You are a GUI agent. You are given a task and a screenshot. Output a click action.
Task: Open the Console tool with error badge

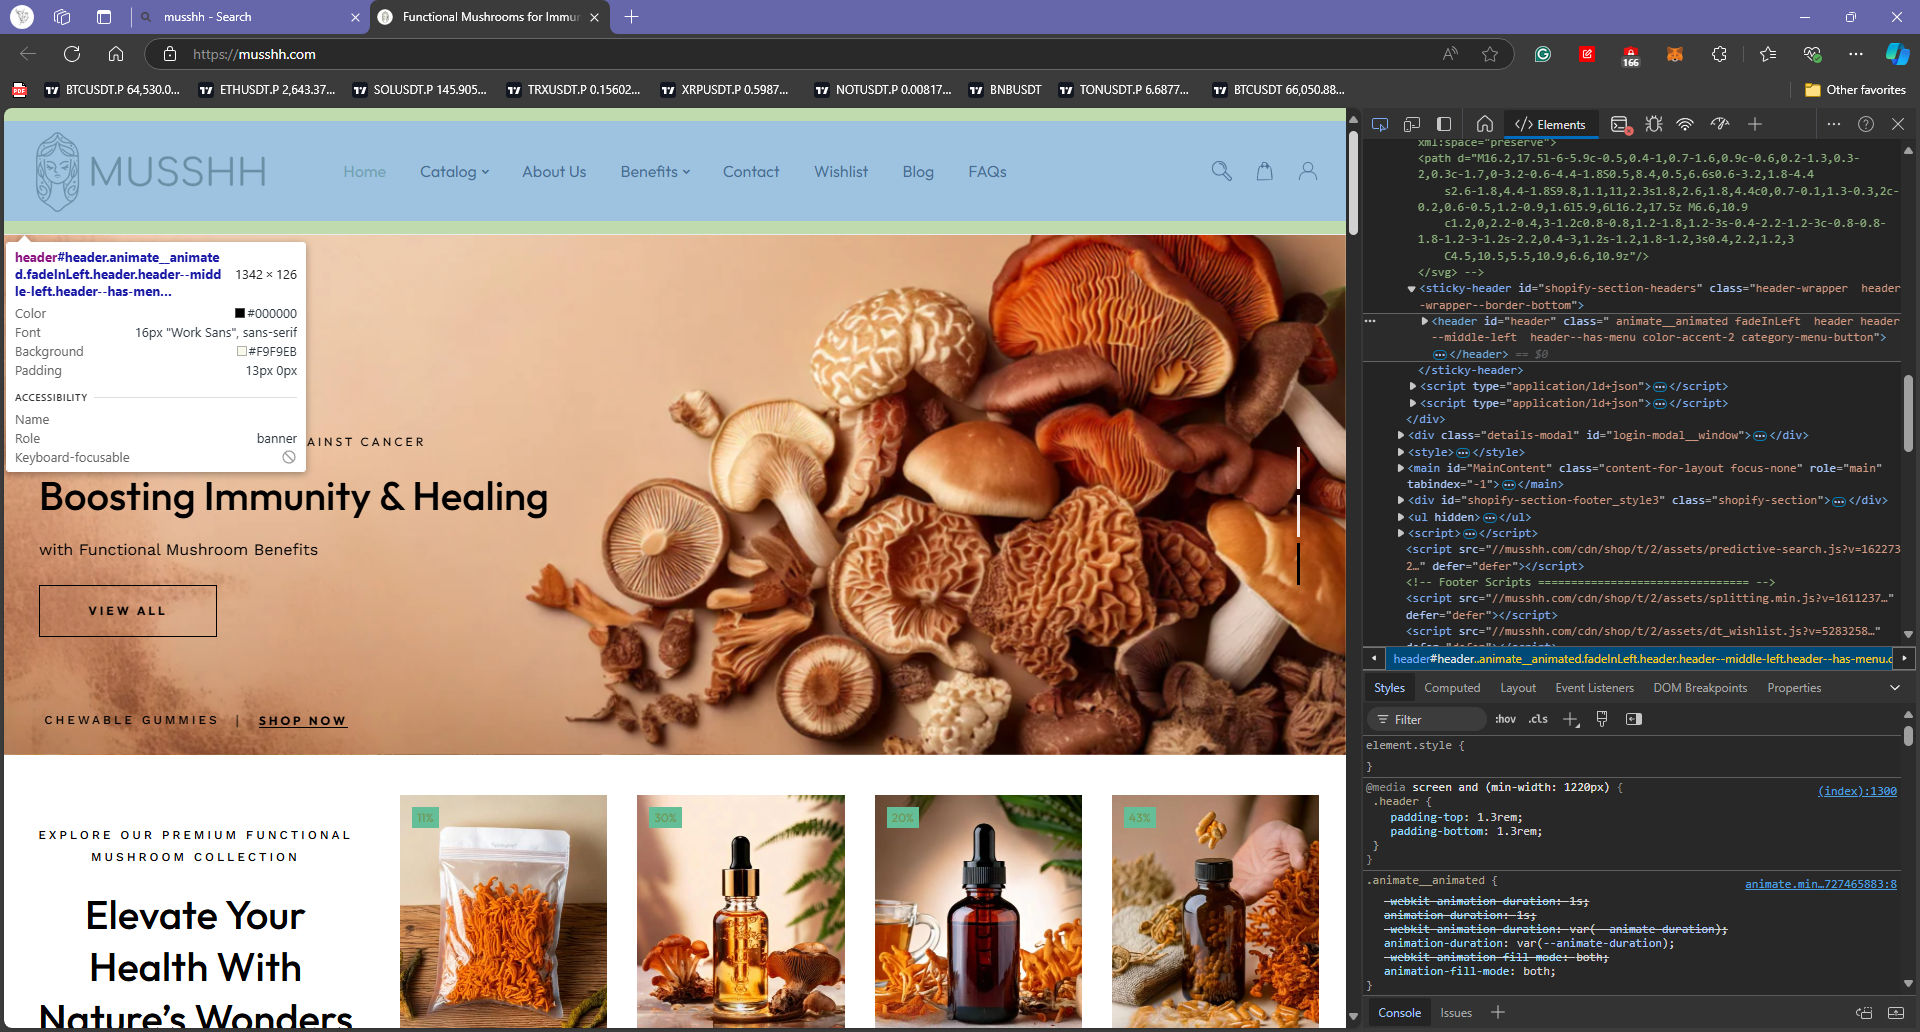coord(1621,124)
